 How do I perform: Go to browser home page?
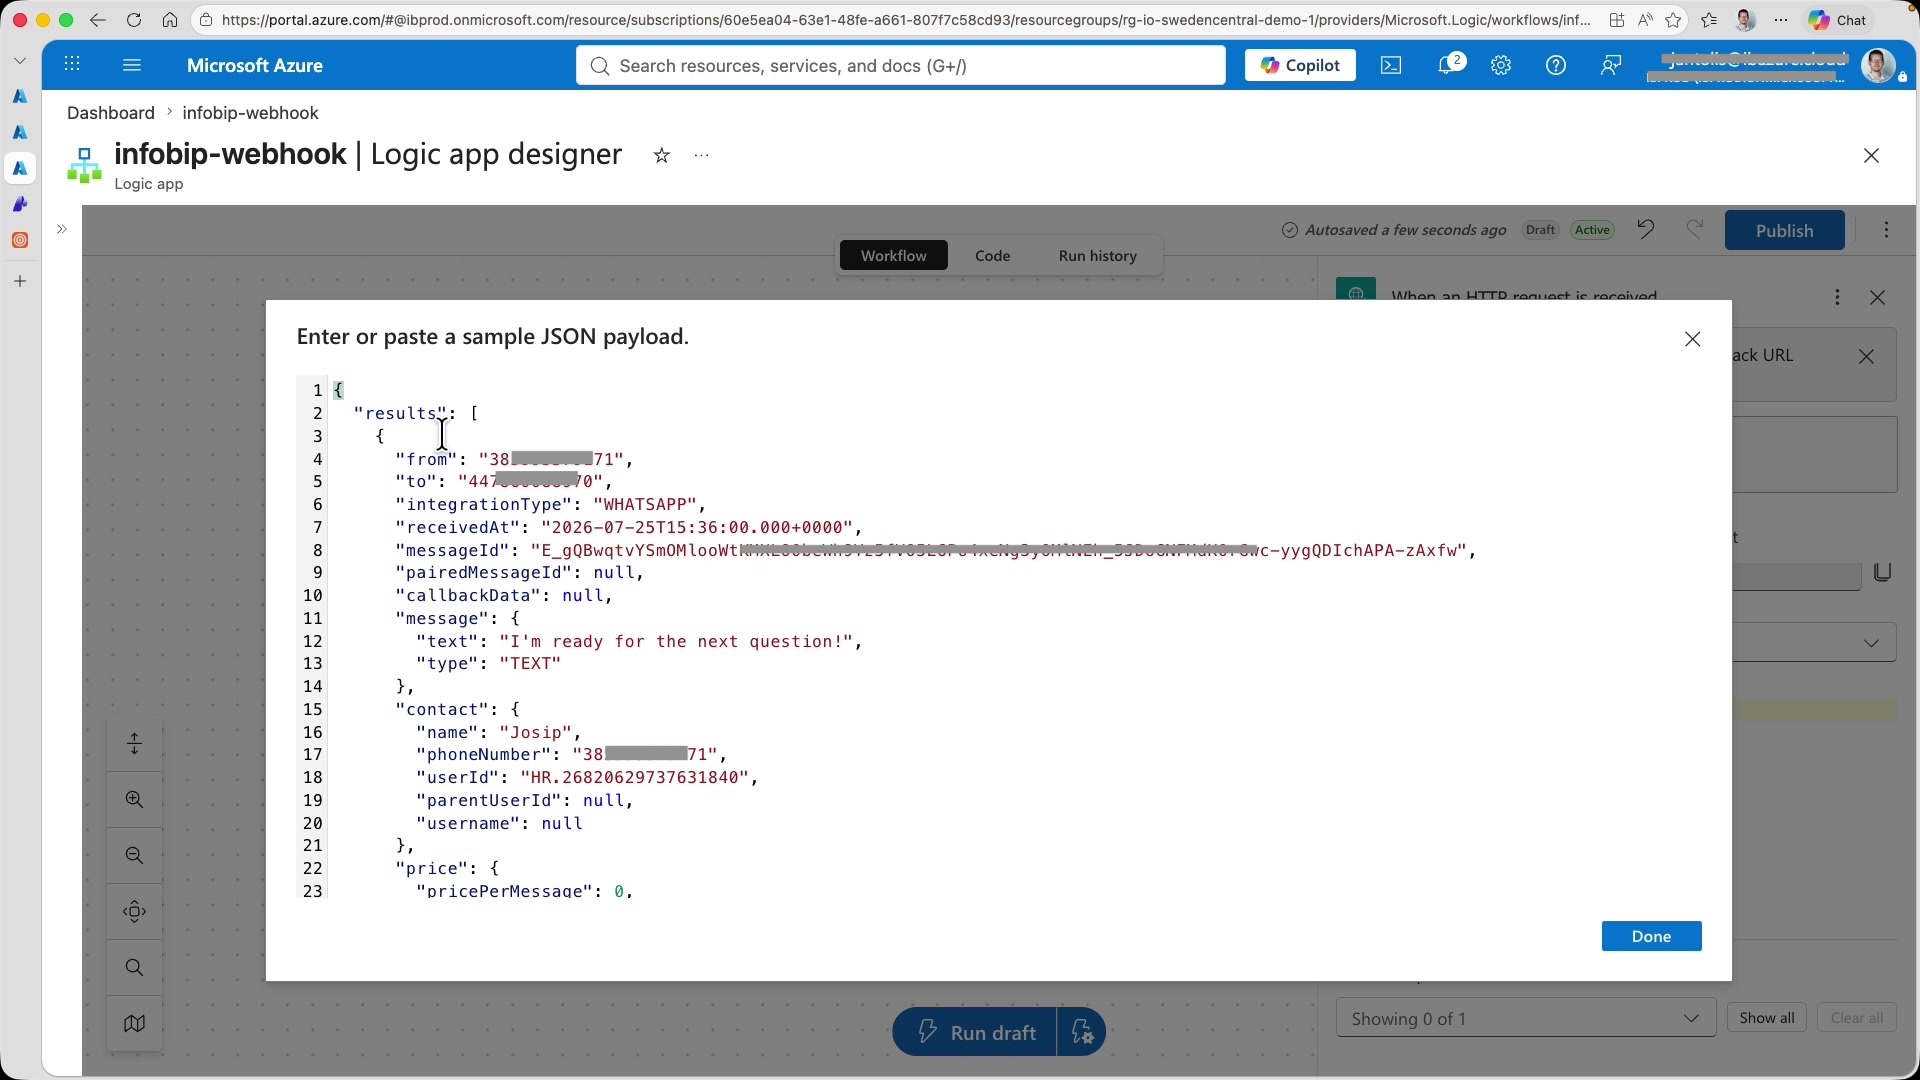pyautogui.click(x=170, y=20)
